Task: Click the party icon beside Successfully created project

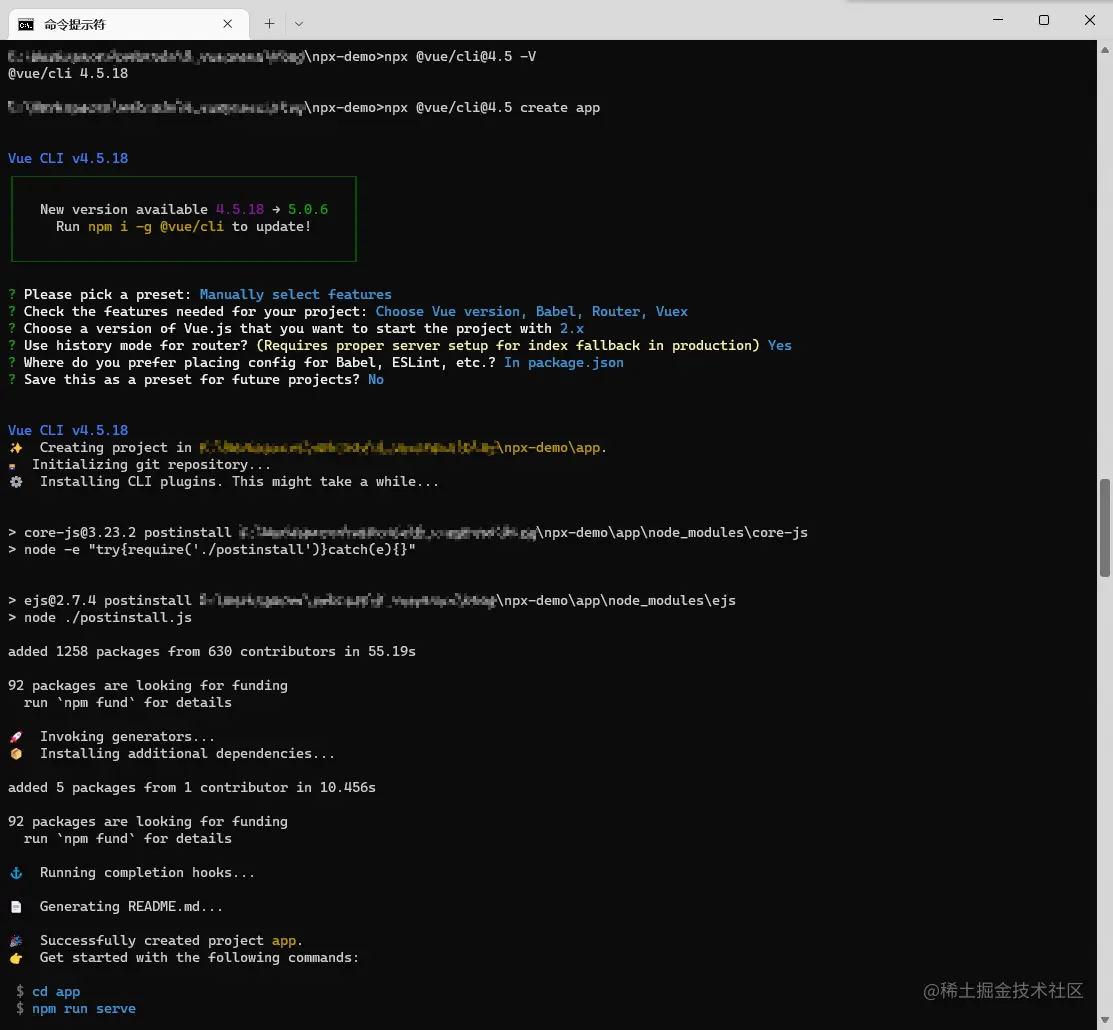Action: point(16,941)
